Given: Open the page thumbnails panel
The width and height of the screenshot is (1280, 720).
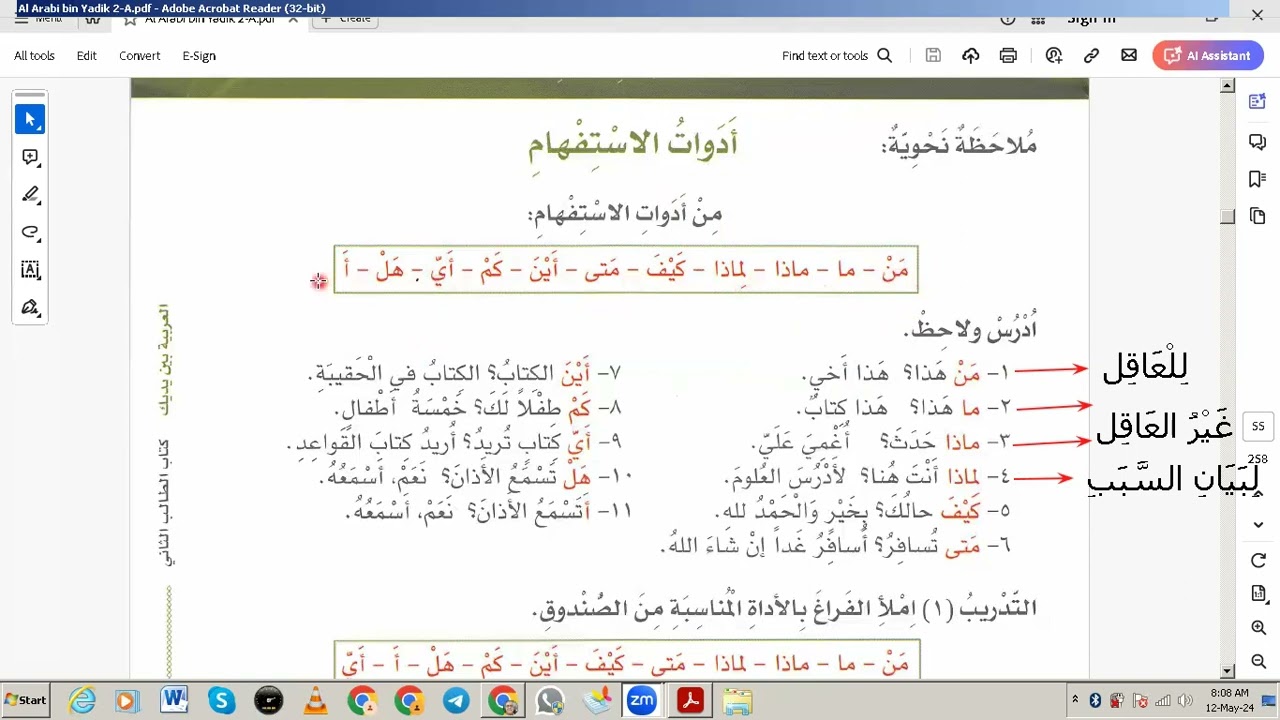Looking at the screenshot, I should (x=1258, y=216).
